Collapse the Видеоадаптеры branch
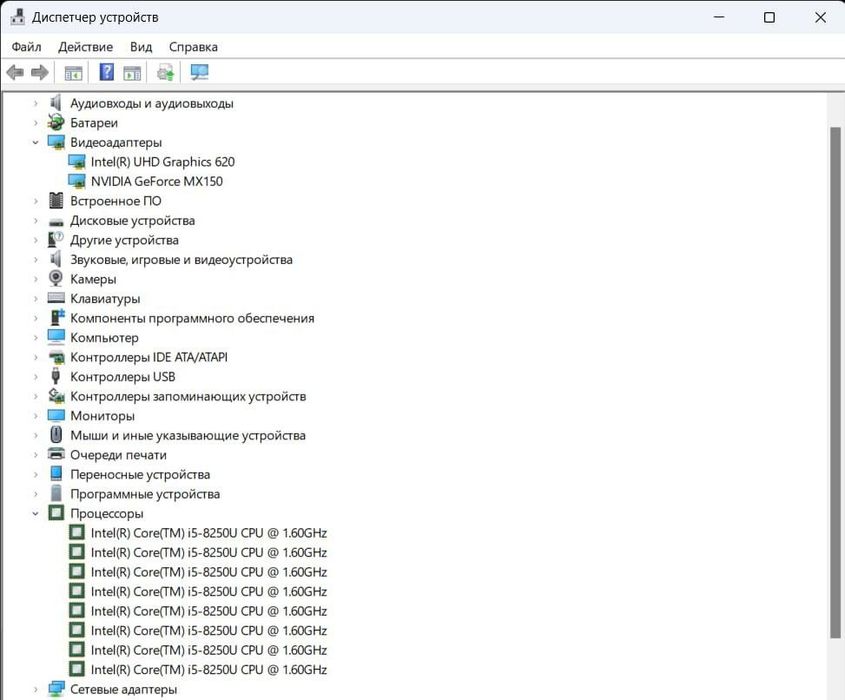Screen dimensions: 845x700 [x=35, y=142]
